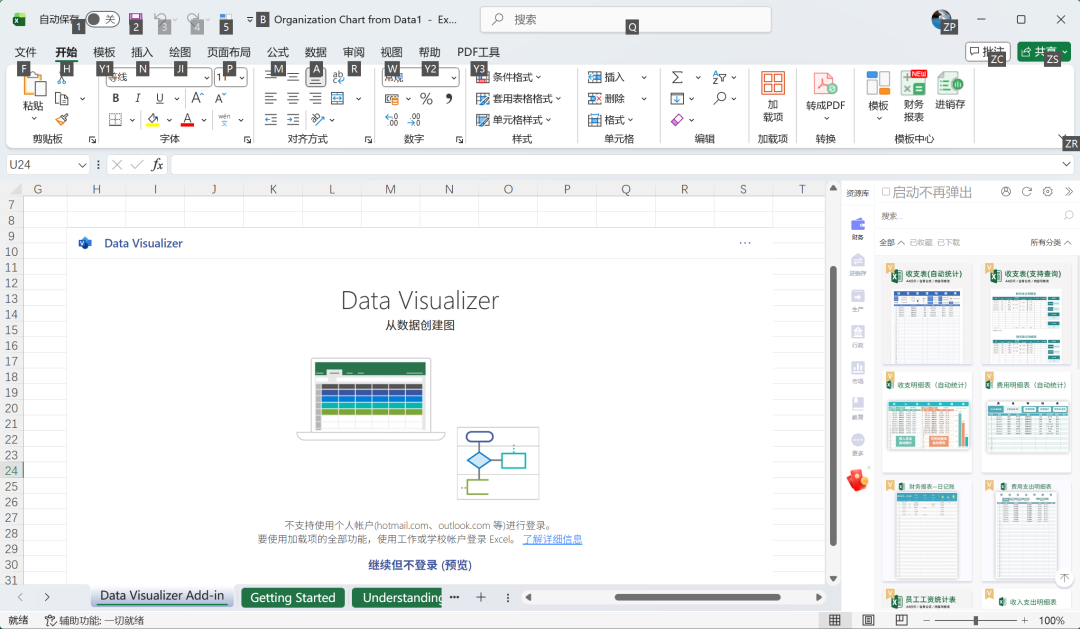This screenshot has width=1080, height=629.
Task: Click the red font color swatch button
Action: pyautogui.click(x=187, y=120)
